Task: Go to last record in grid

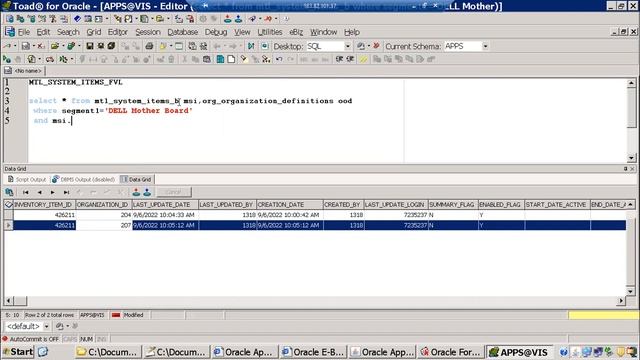Action: pyautogui.click(x=66, y=192)
